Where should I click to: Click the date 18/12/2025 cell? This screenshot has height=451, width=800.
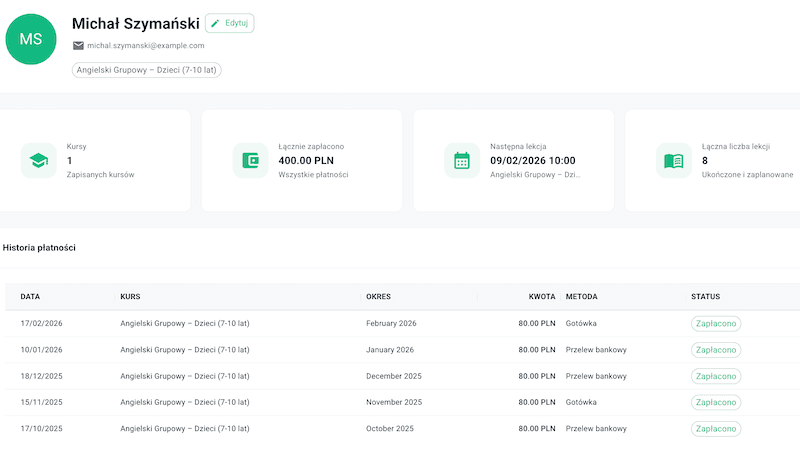tap(41, 376)
